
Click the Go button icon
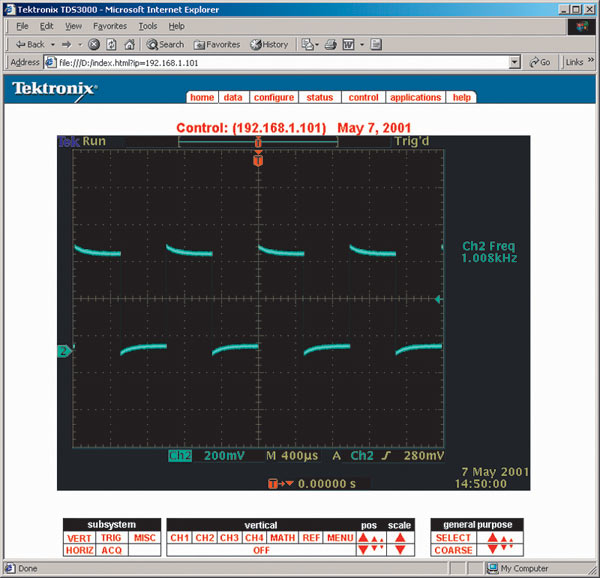pyautogui.click(x=540, y=62)
